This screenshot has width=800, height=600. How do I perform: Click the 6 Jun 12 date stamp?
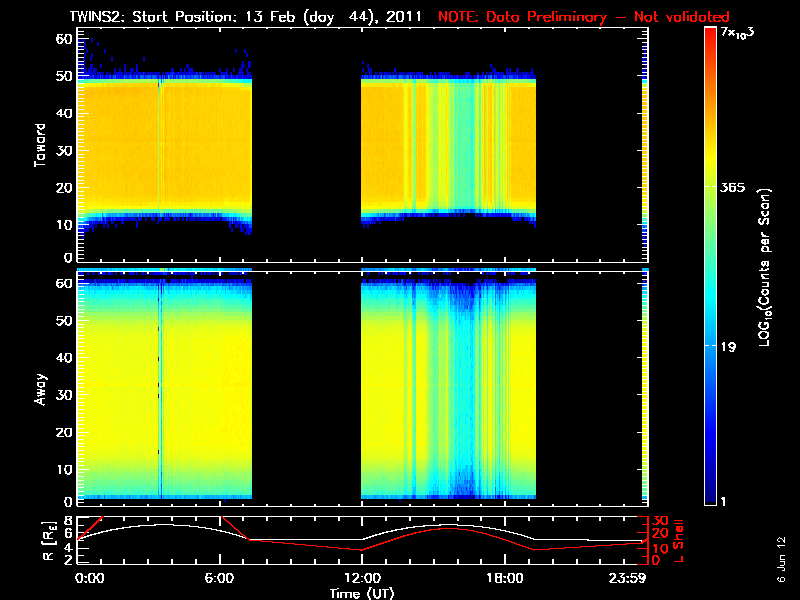tap(781, 559)
